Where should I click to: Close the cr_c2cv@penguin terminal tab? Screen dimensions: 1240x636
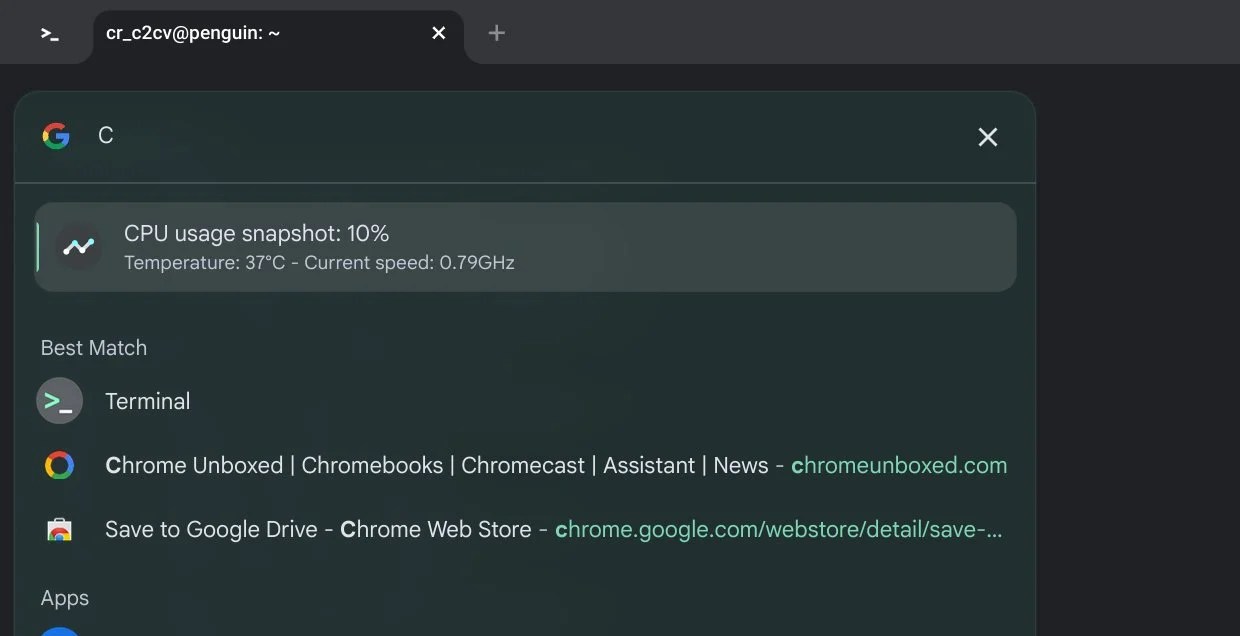tap(438, 32)
